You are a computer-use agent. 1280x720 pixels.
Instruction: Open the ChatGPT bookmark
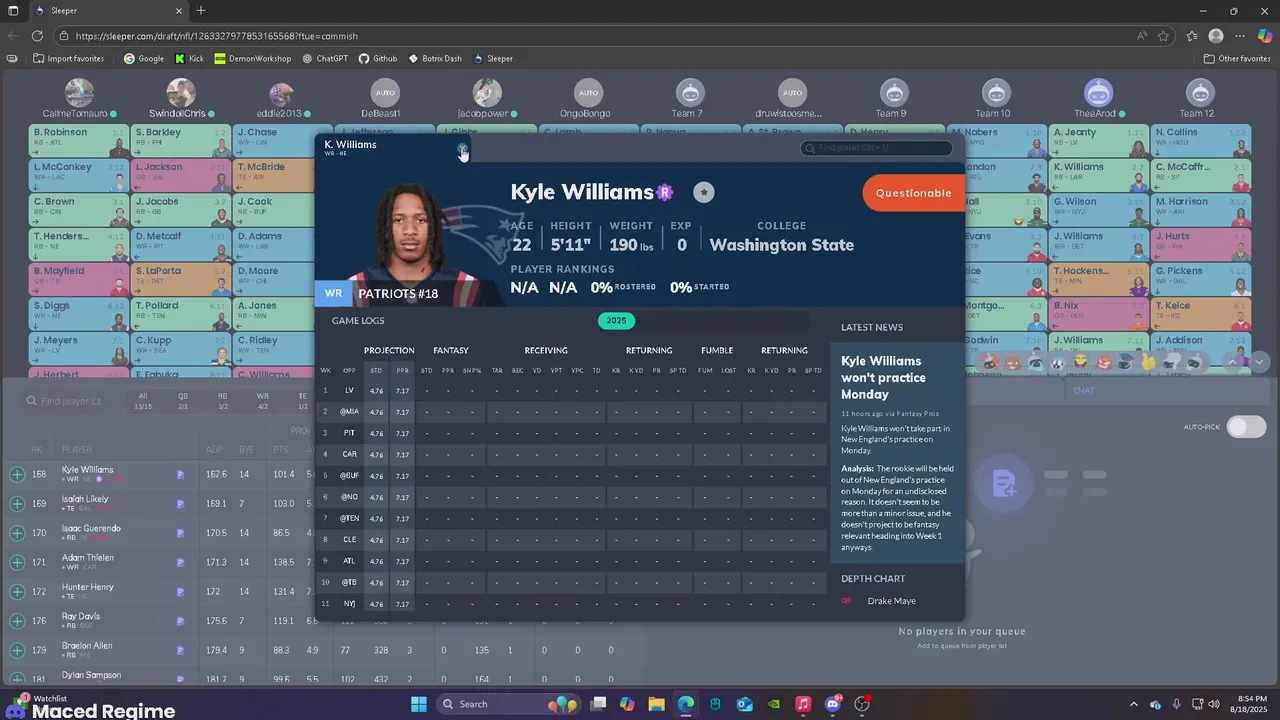325,58
